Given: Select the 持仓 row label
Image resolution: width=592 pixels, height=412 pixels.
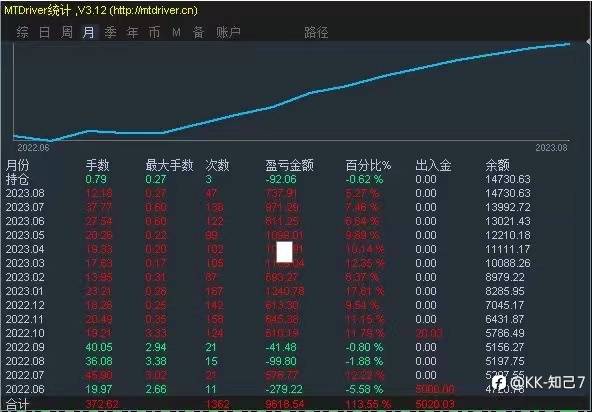Looking at the screenshot, I should tap(17, 179).
